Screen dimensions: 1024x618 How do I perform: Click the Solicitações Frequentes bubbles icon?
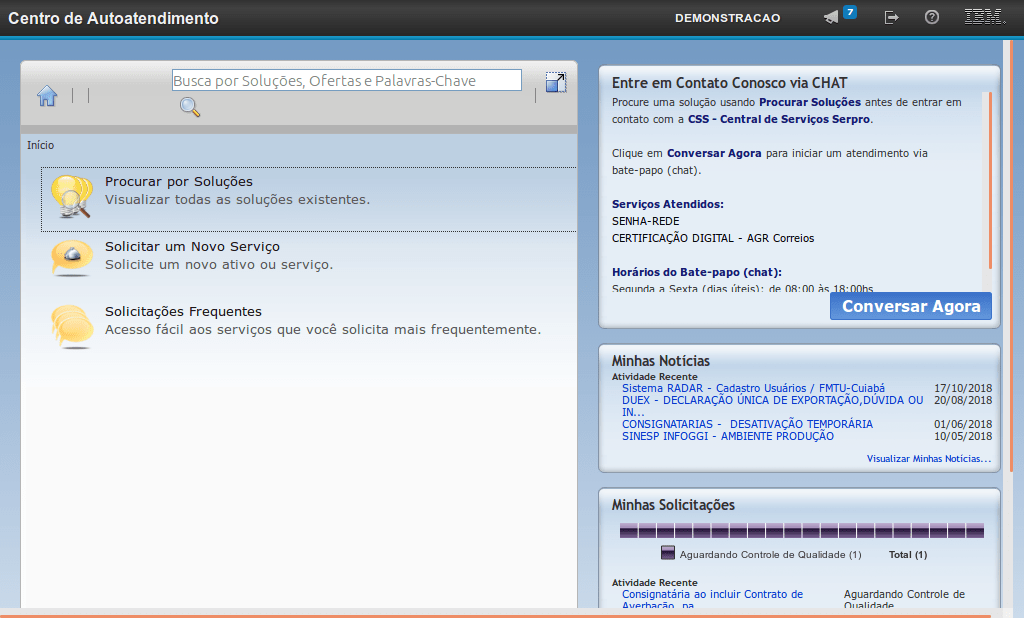click(72, 327)
